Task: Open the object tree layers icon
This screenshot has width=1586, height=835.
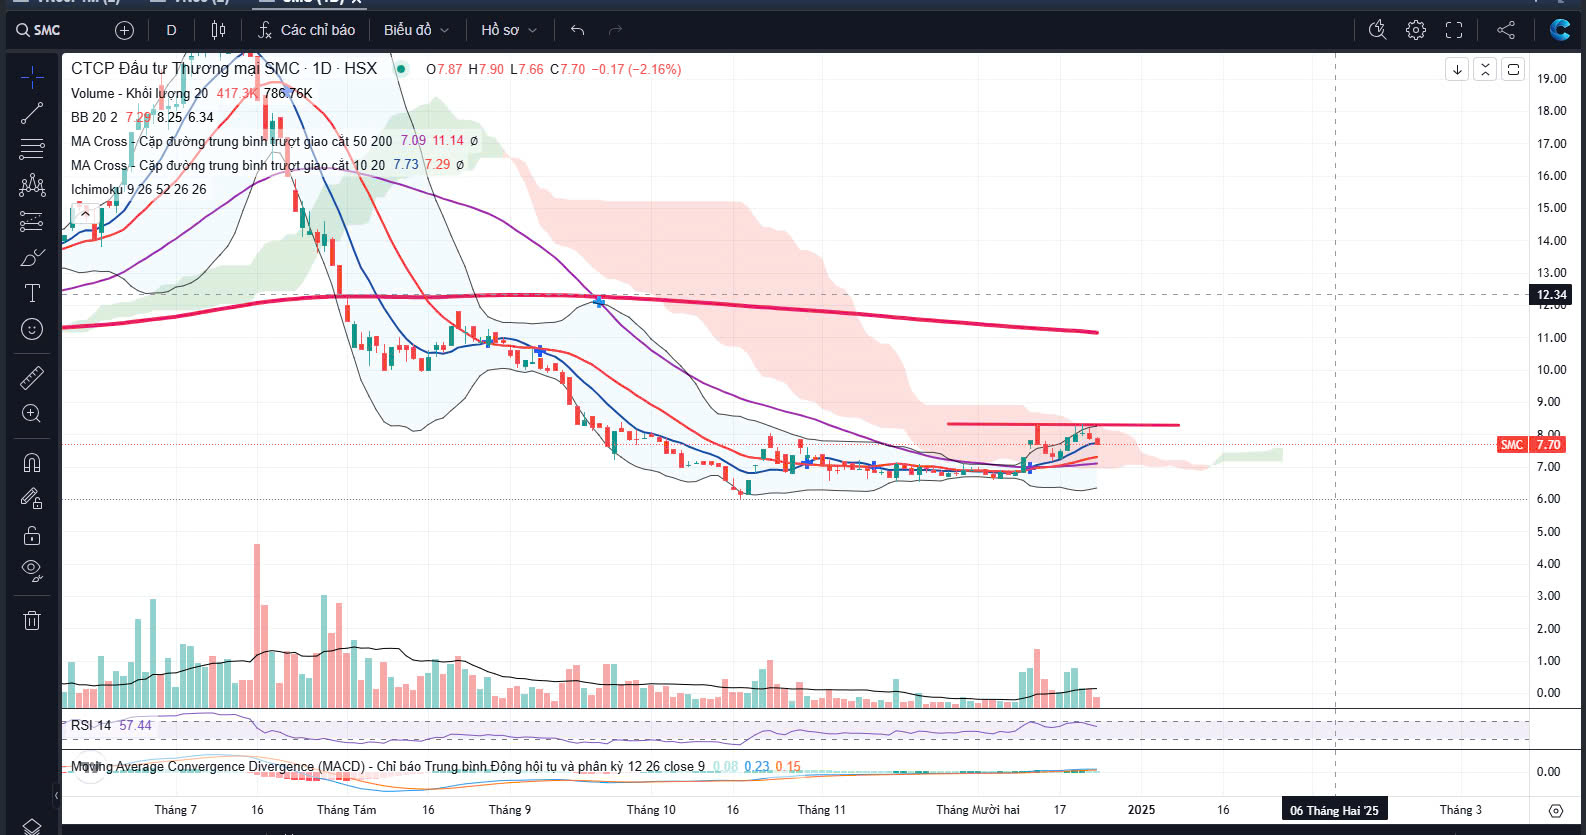Action: point(32,826)
